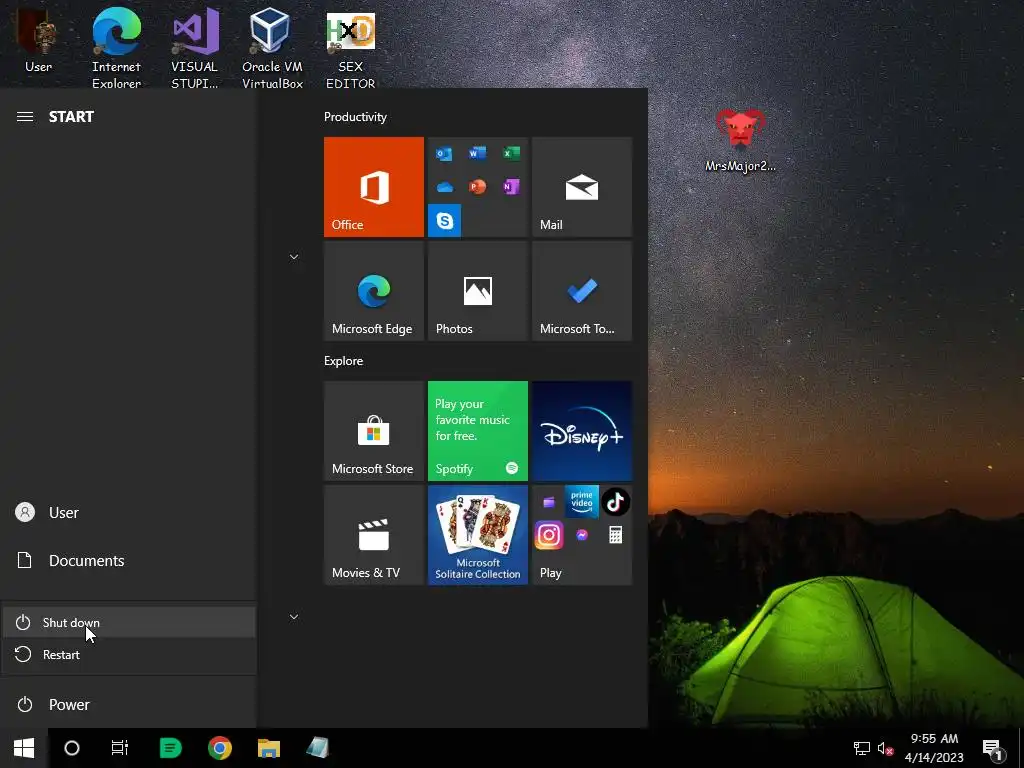This screenshot has height=768, width=1024.
Task: Open the Mail tile
Action: [x=582, y=187]
